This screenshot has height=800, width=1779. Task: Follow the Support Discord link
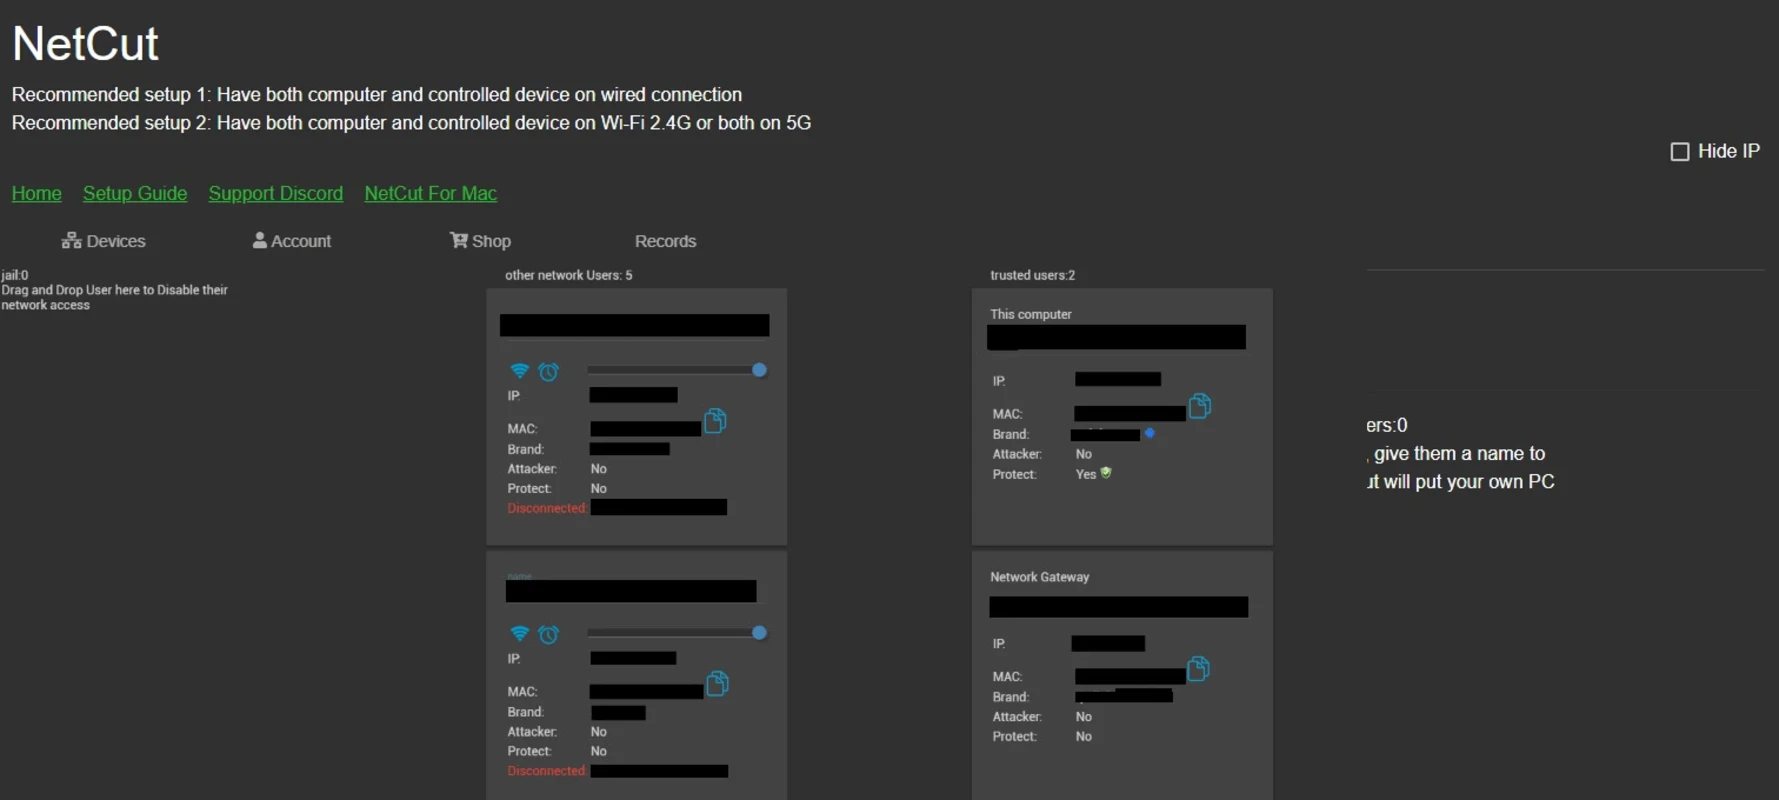[275, 193]
